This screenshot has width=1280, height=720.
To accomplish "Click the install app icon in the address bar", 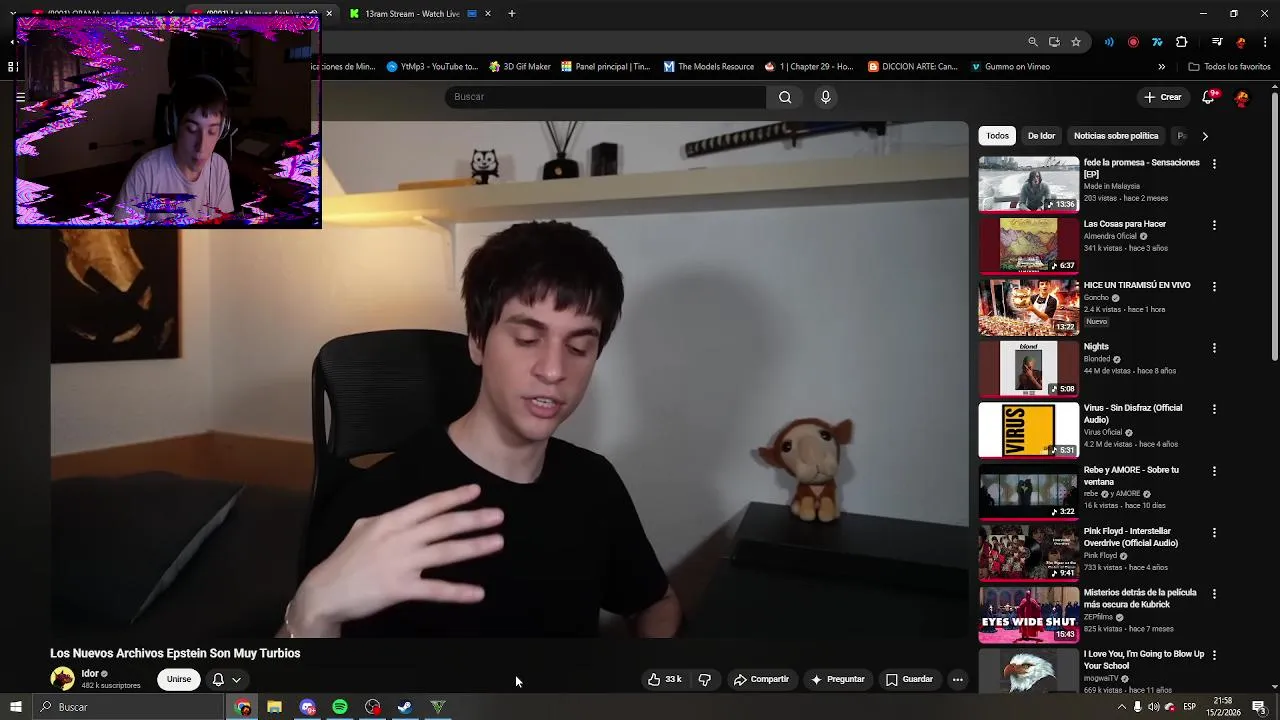I will tap(1054, 42).
